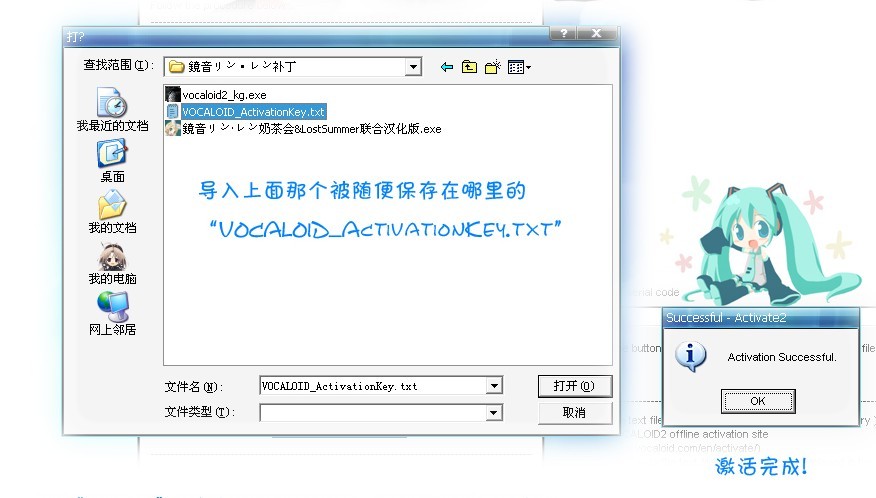Open 我的文档 in places bar
Viewport: 876px width, 498px height.
112,212
